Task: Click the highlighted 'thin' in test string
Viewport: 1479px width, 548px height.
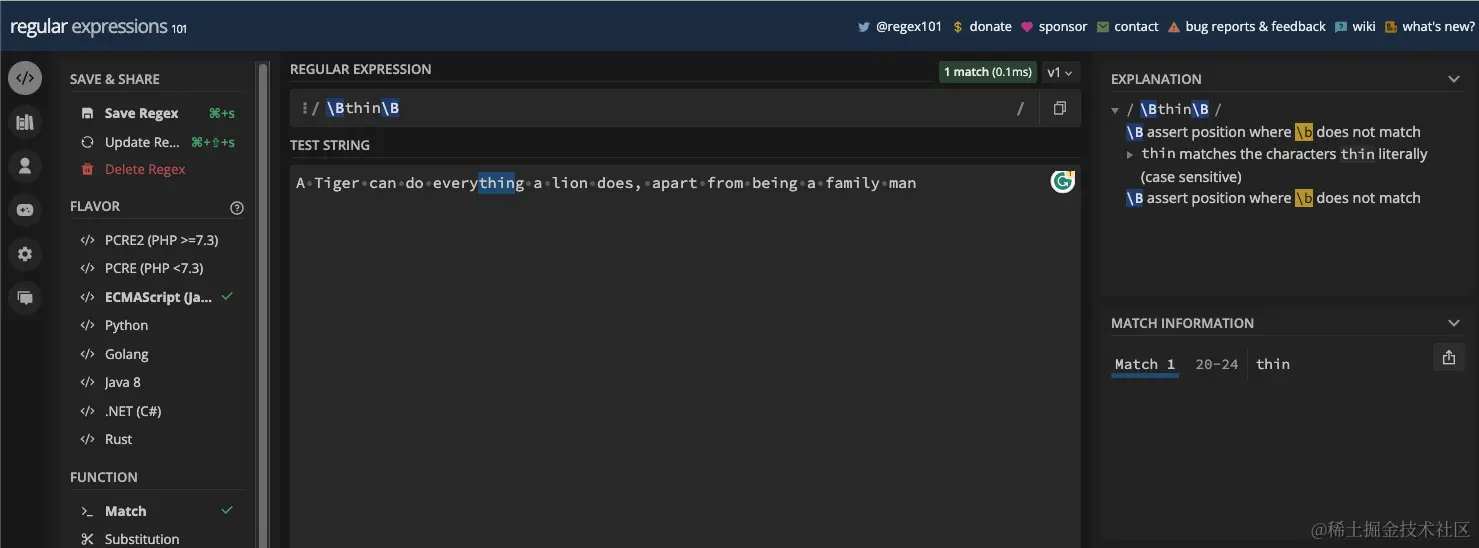Action: [x=497, y=183]
